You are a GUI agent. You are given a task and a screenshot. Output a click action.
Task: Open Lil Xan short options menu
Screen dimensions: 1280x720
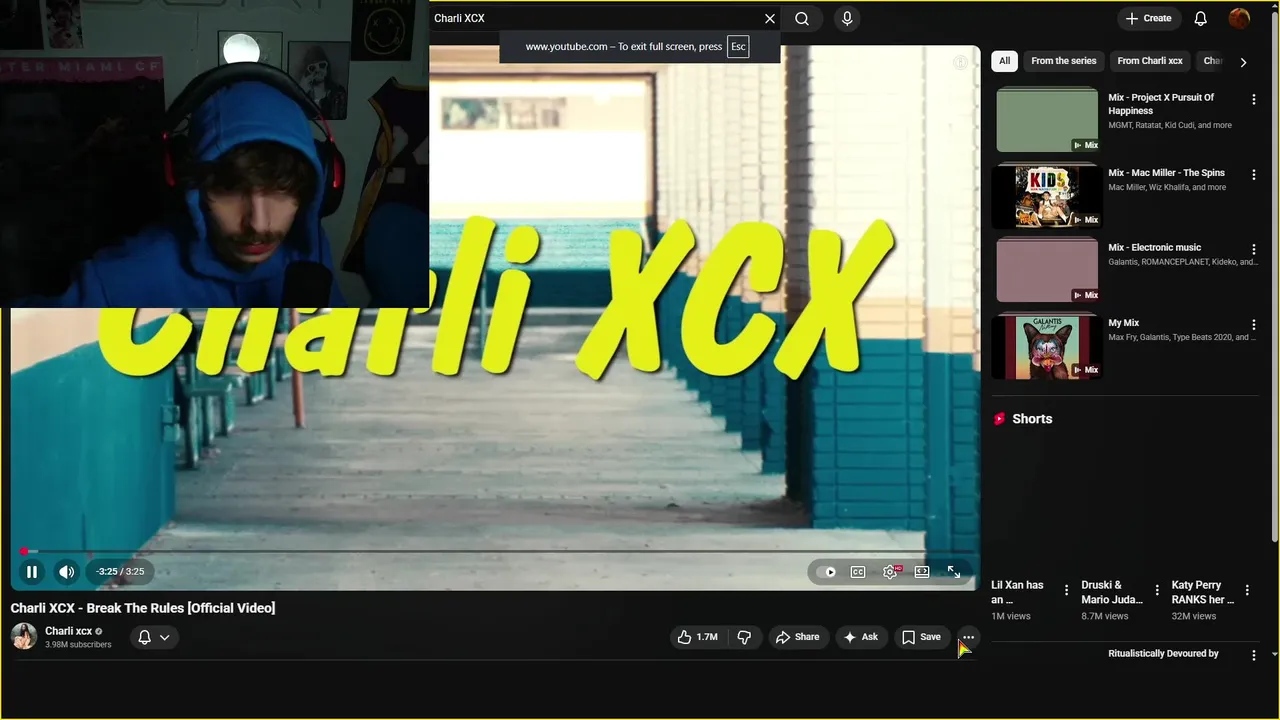(x=1066, y=590)
